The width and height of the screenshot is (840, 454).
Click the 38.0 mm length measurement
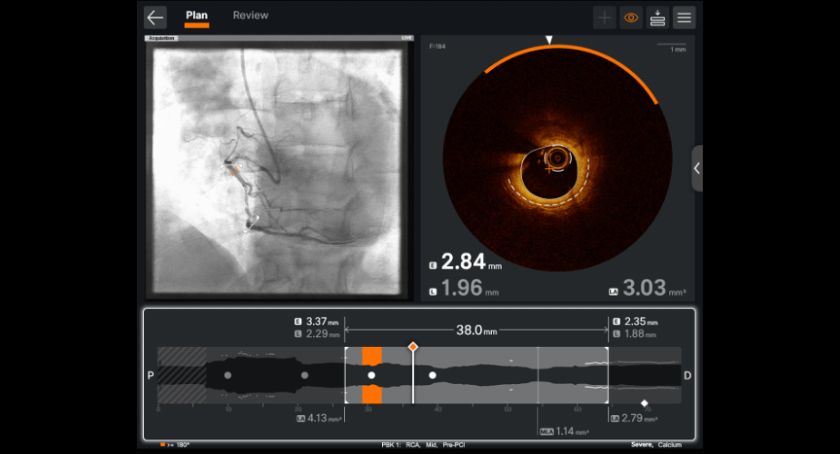coord(476,328)
